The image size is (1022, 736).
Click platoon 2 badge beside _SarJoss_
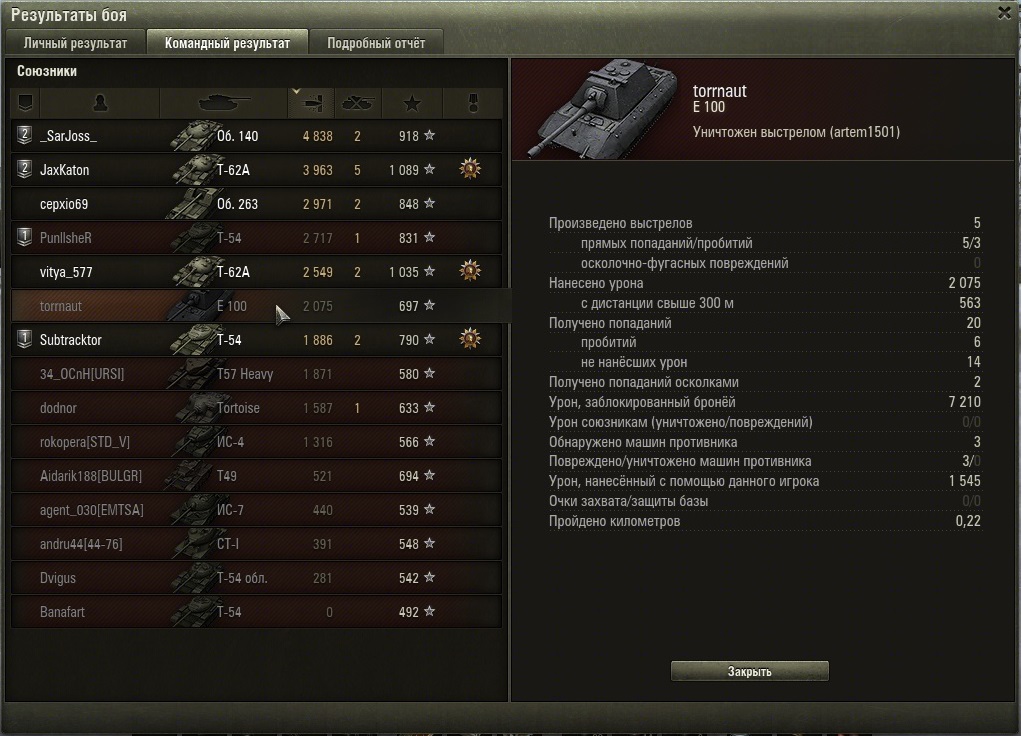tap(24, 136)
